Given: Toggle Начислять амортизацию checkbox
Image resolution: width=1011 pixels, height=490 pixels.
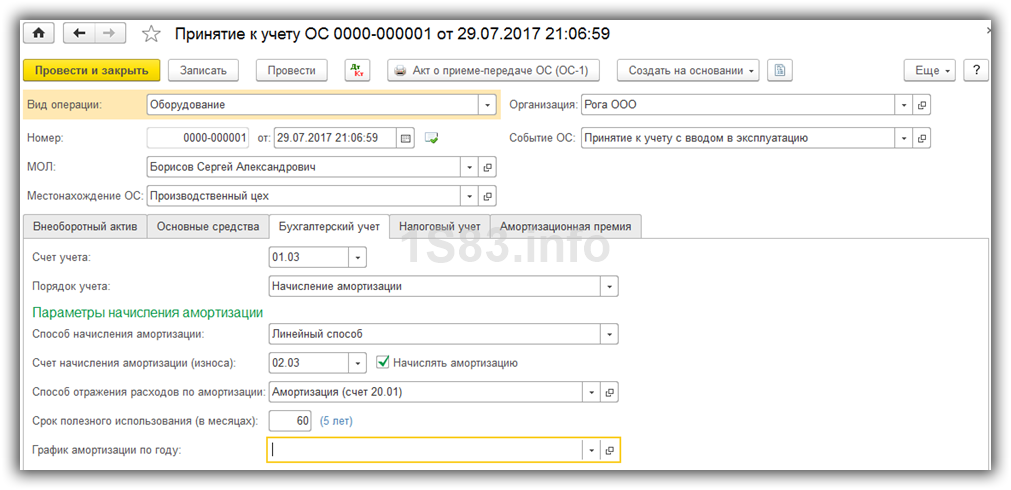Looking at the screenshot, I should pos(383,362).
